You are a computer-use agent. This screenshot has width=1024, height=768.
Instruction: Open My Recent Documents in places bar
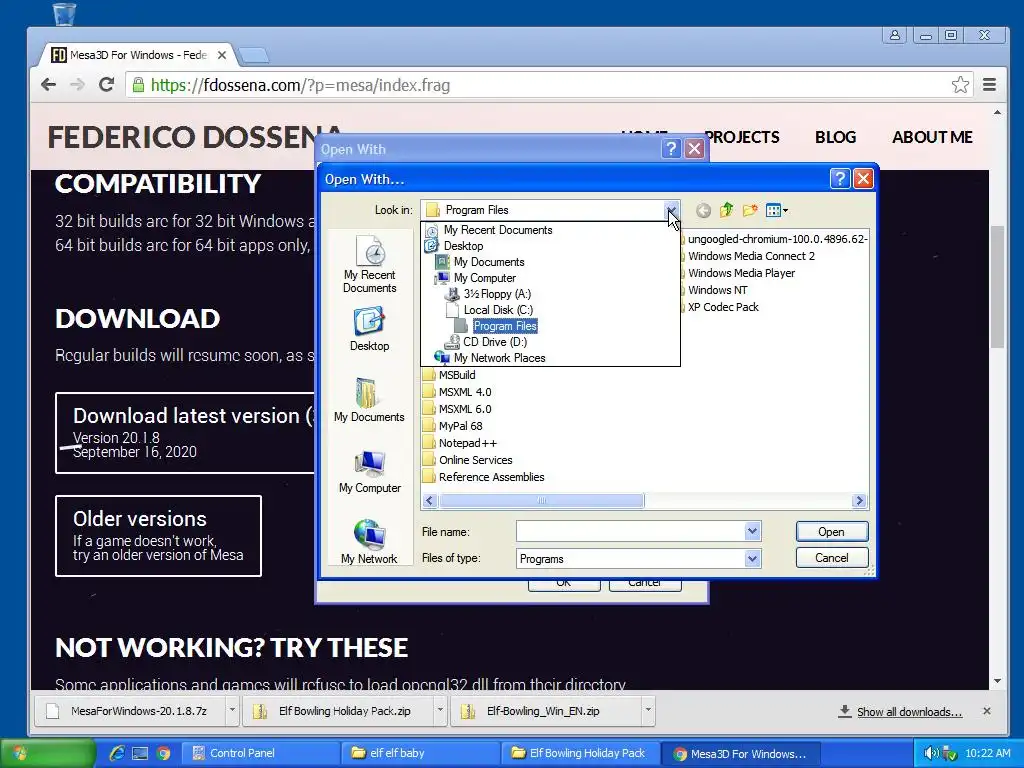click(370, 264)
